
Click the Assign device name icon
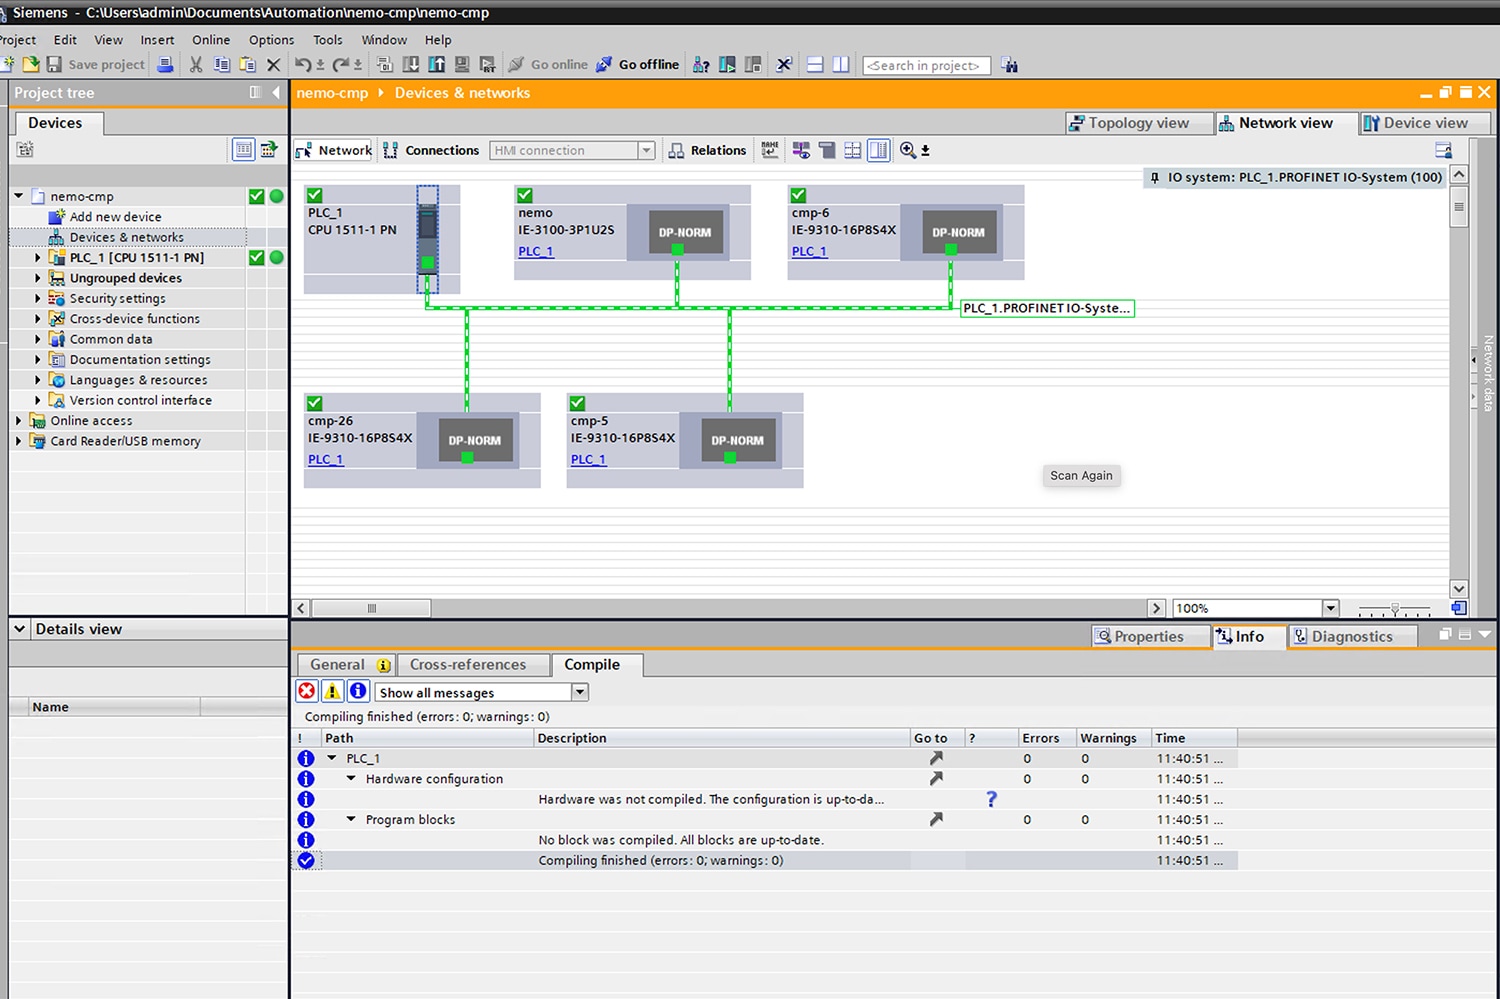tap(770, 150)
